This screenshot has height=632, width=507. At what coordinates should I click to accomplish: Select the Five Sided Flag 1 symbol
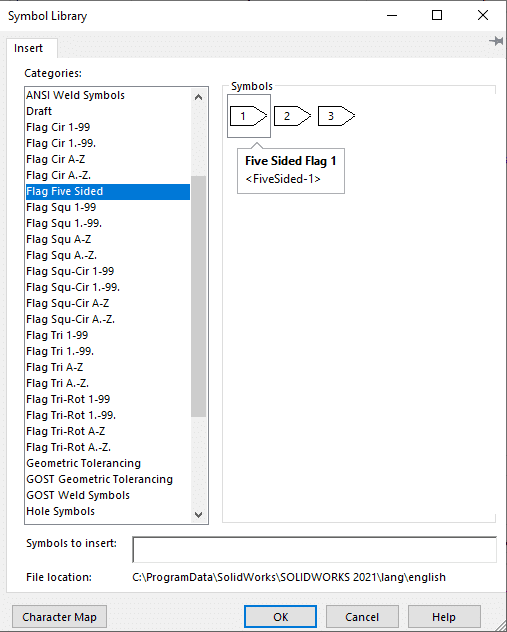pyautogui.click(x=249, y=116)
